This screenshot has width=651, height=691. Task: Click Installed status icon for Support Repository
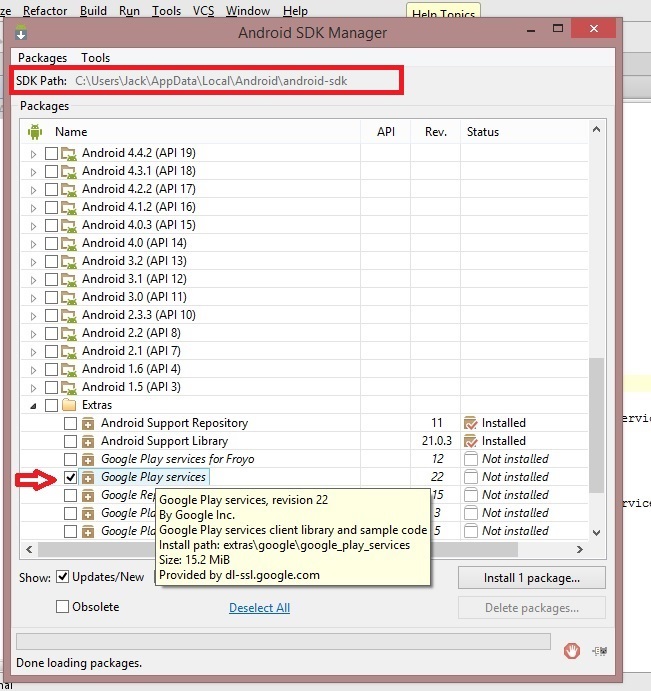coord(471,423)
